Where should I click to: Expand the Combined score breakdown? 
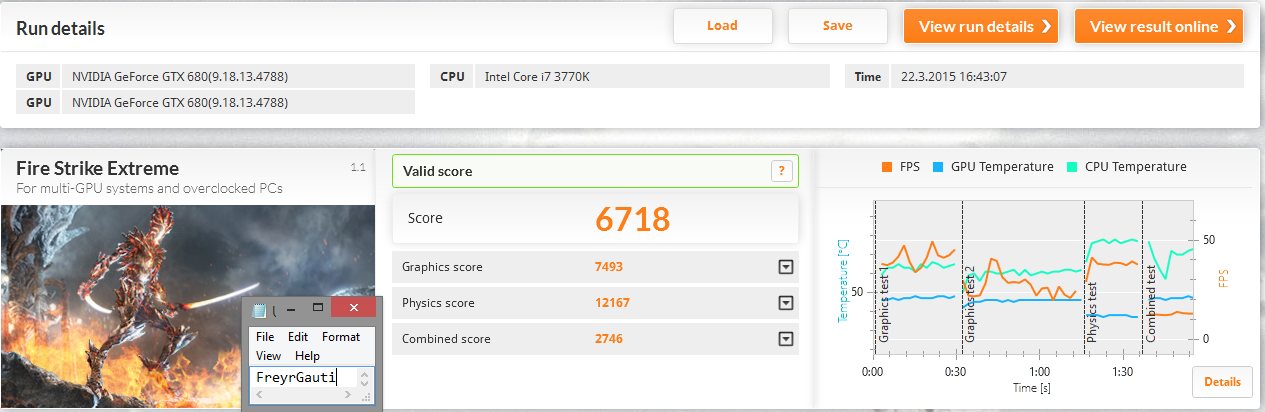tap(786, 339)
